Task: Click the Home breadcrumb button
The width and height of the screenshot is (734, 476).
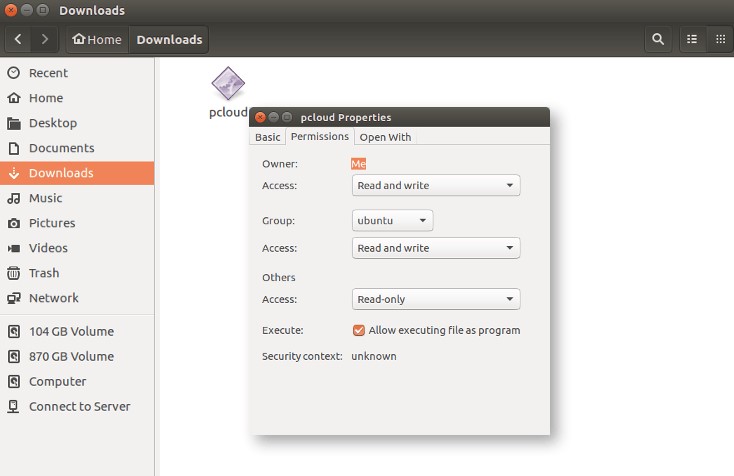Action: coord(97,39)
